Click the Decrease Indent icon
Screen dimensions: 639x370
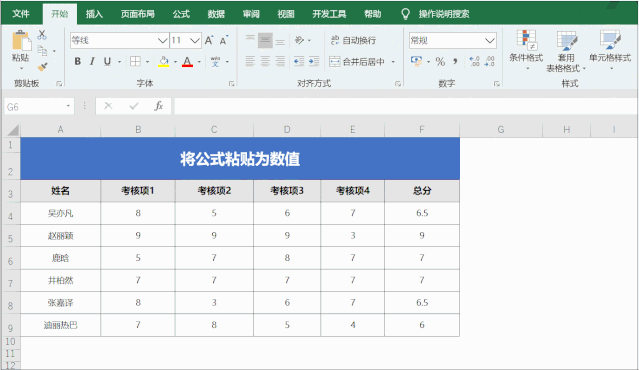pos(299,62)
